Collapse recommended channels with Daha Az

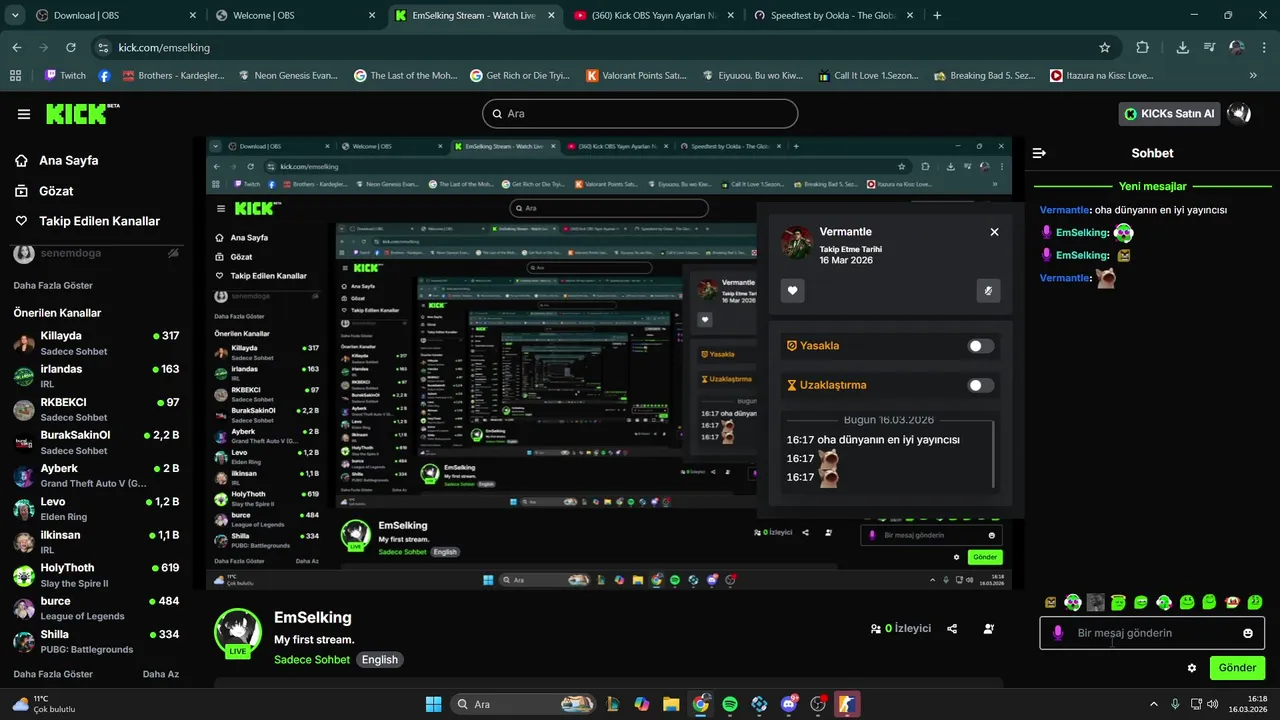161,674
